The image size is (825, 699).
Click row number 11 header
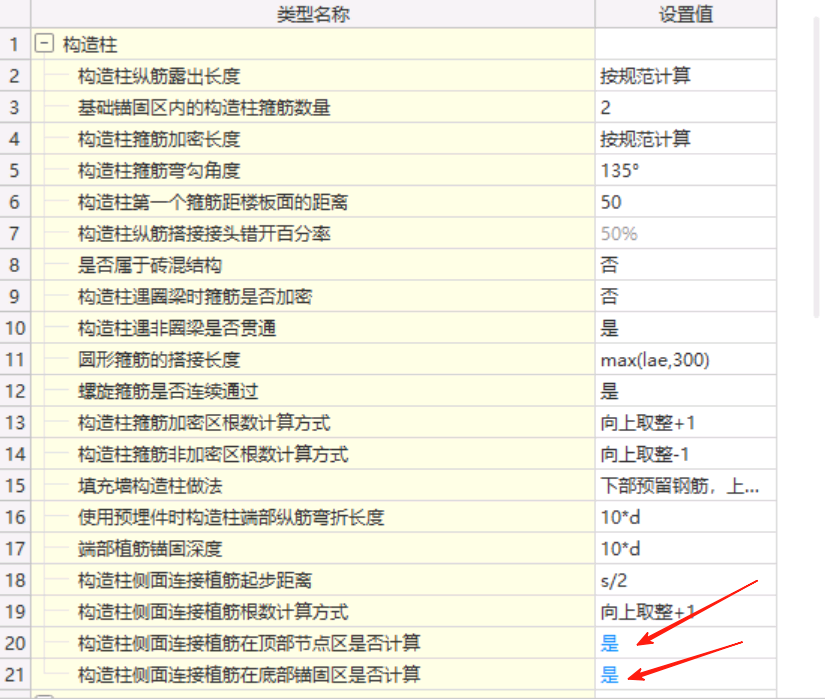(x=15, y=360)
